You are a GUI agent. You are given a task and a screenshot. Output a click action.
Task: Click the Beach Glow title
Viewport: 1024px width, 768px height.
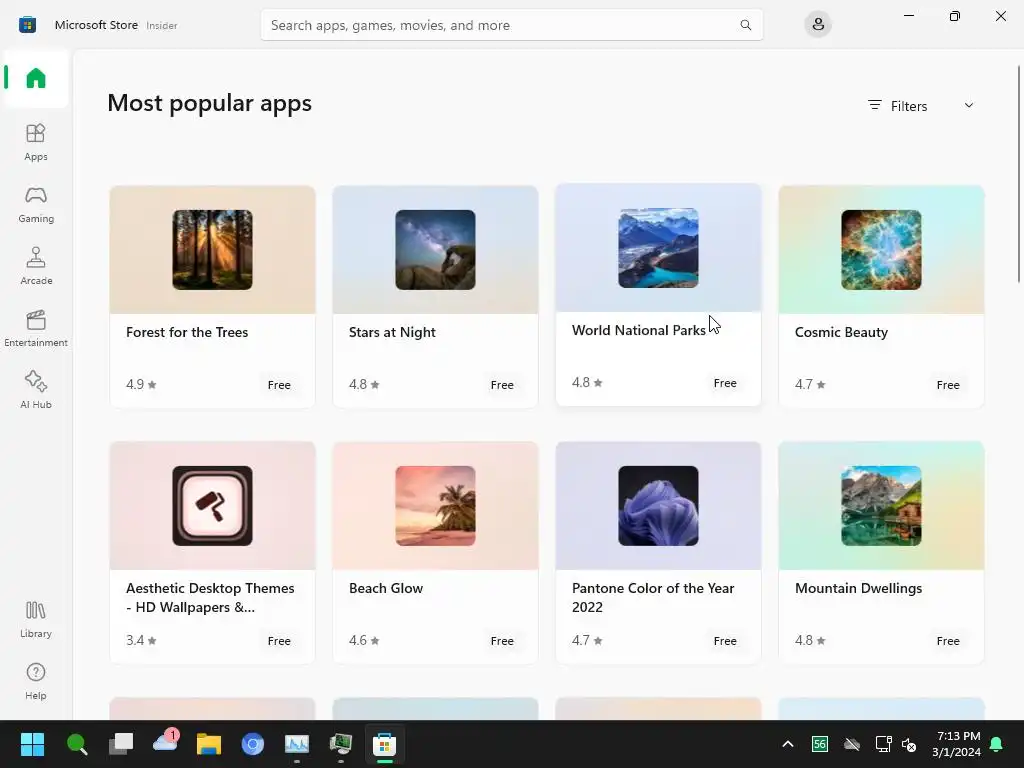[385, 588]
